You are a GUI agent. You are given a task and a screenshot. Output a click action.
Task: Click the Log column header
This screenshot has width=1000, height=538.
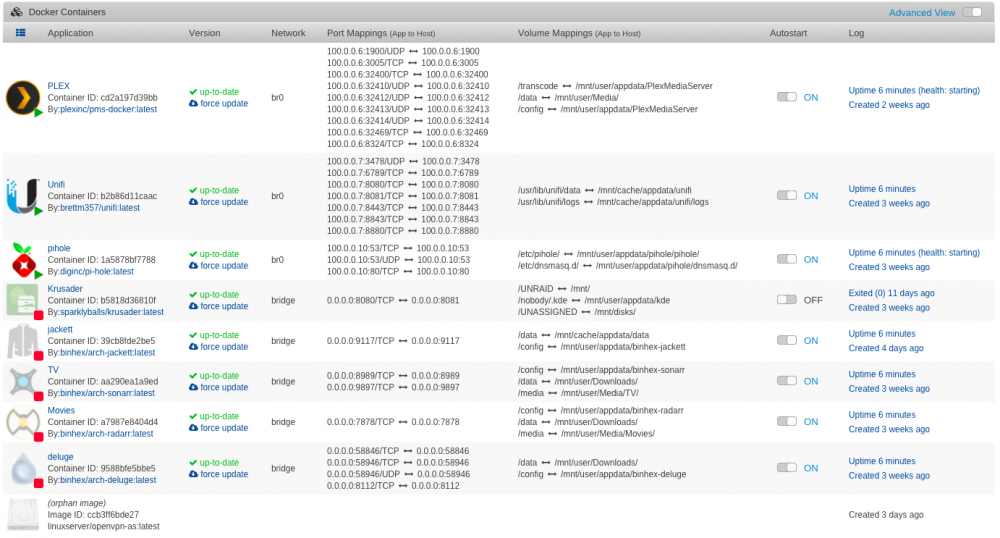pos(856,33)
